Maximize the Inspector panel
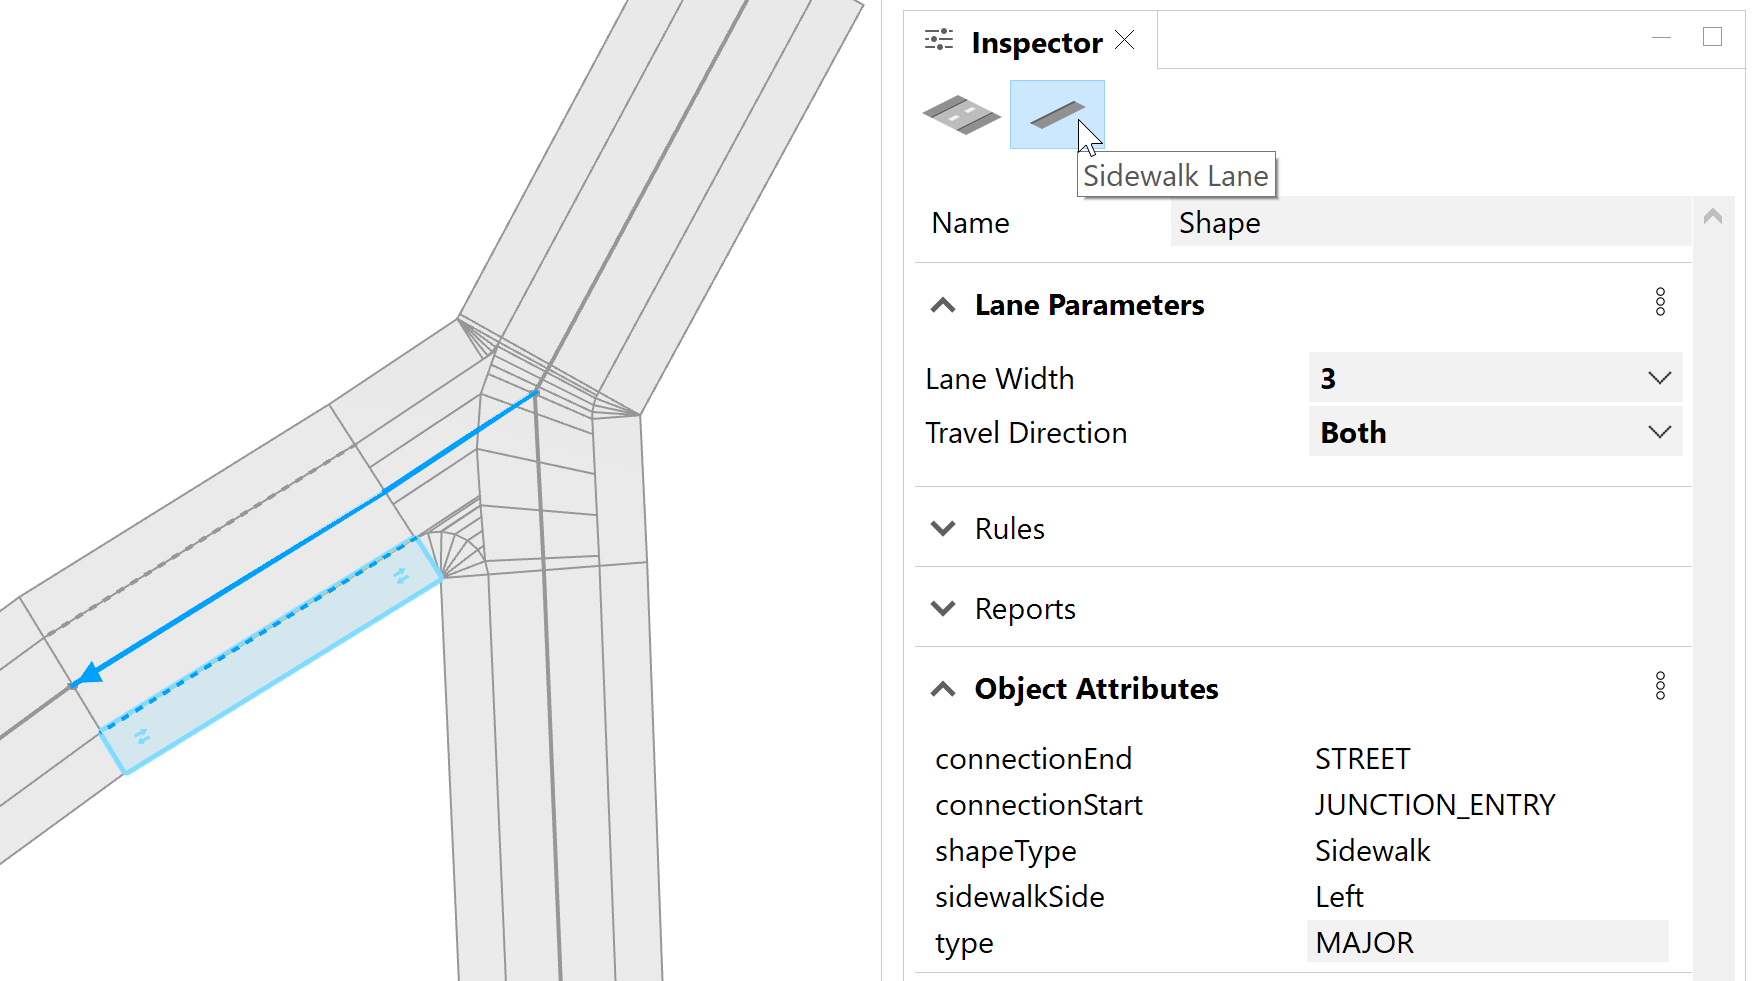The image size is (1752, 981). (x=1712, y=37)
